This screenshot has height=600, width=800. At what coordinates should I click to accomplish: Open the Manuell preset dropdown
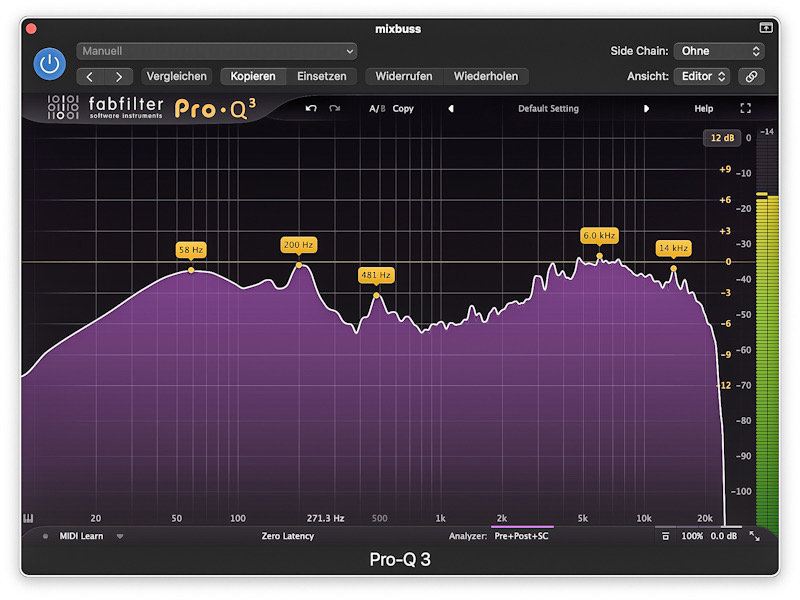tap(217, 51)
